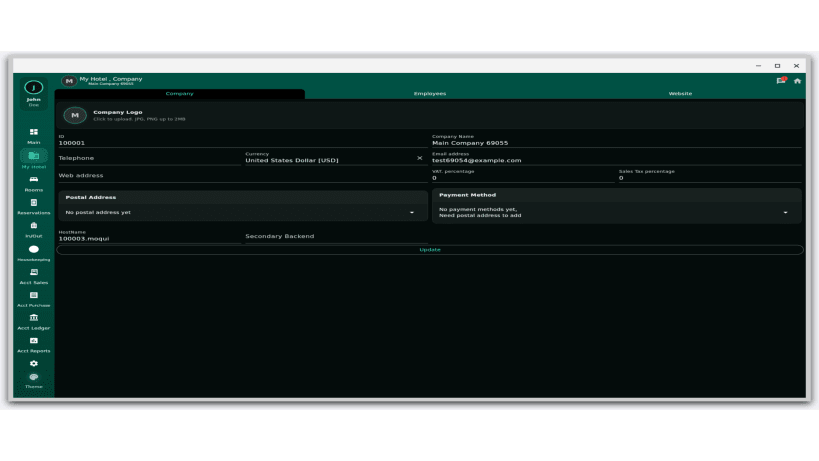Focus the Web address input field
Screen dimensions: 819x461
[242, 175]
